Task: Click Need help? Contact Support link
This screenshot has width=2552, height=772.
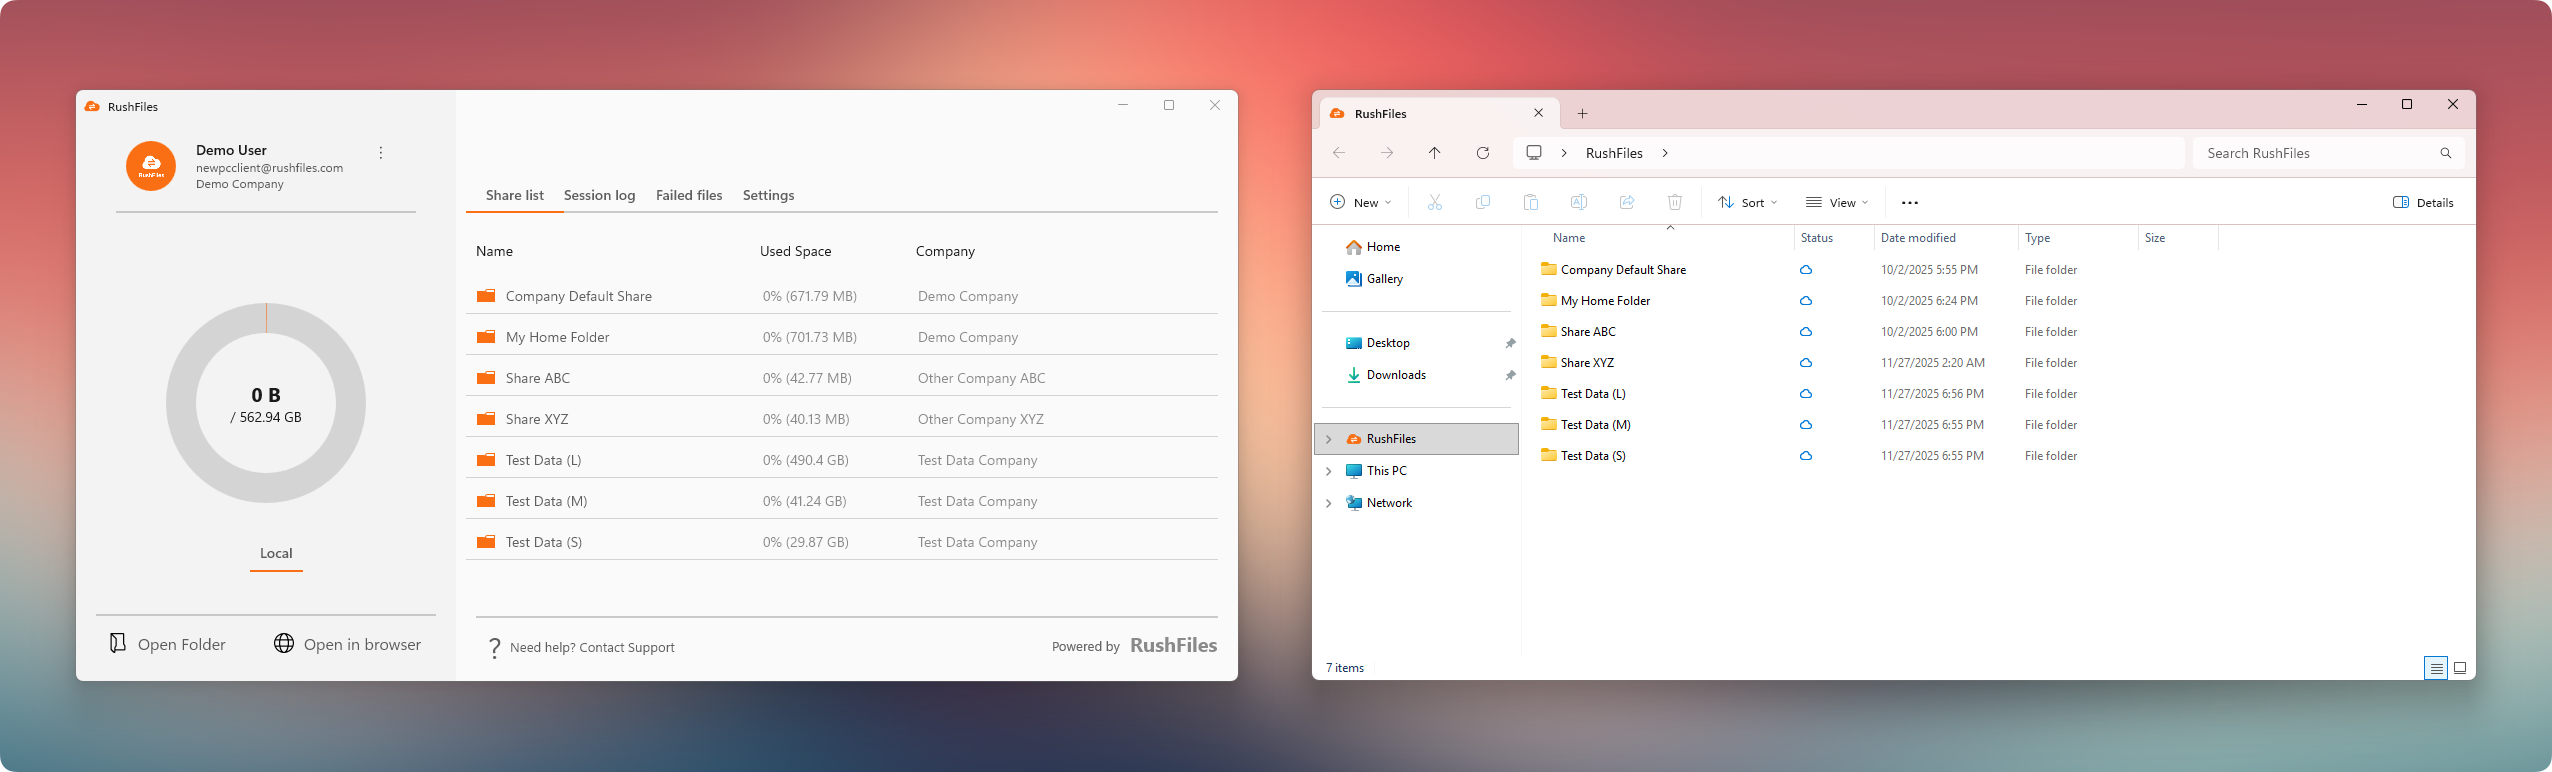Action: pyautogui.click(x=592, y=647)
